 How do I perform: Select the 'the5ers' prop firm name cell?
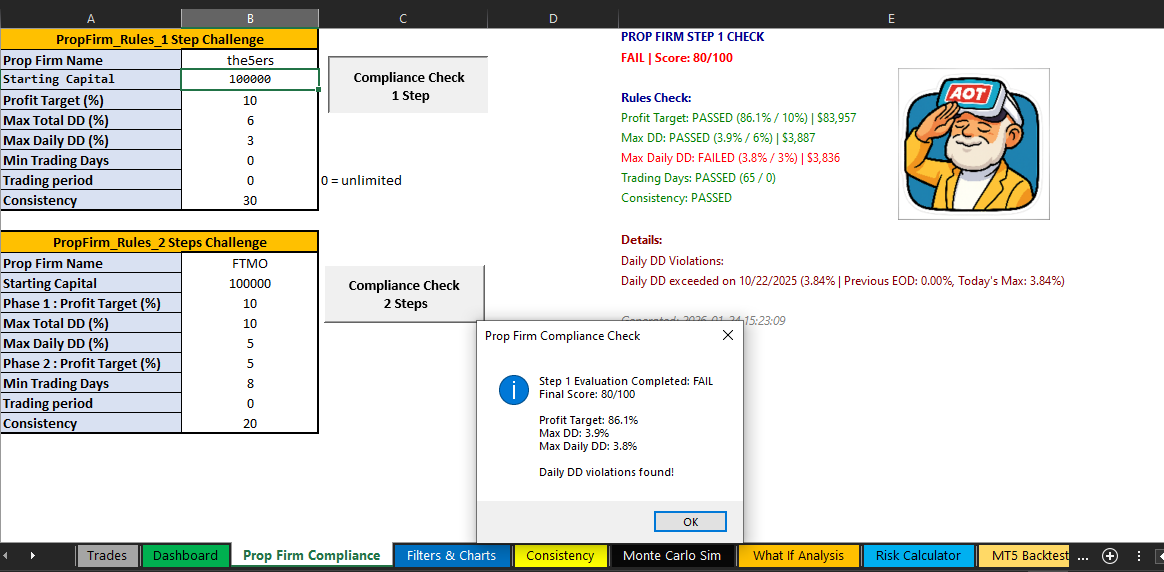(x=250, y=60)
